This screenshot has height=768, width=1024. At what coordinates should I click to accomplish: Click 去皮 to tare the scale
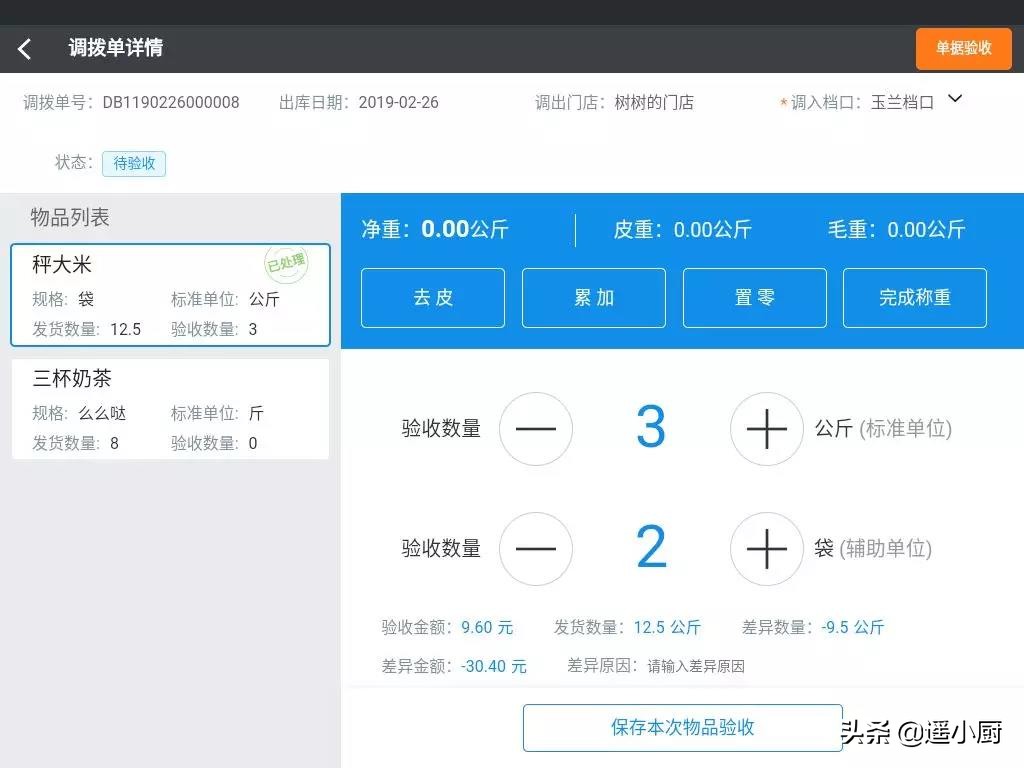pyautogui.click(x=432, y=298)
